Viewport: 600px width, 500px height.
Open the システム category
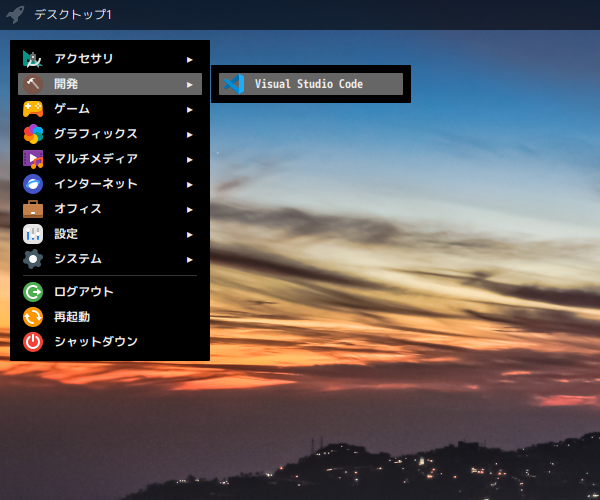click(x=110, y=259)
